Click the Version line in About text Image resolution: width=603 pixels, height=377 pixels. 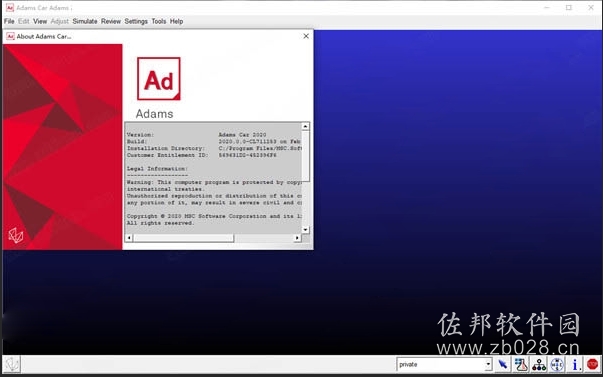(196, 135)
